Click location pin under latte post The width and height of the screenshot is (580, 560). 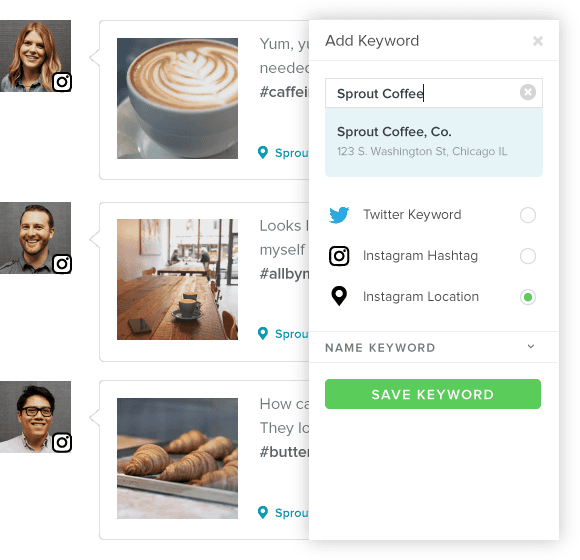click(263, 152)
